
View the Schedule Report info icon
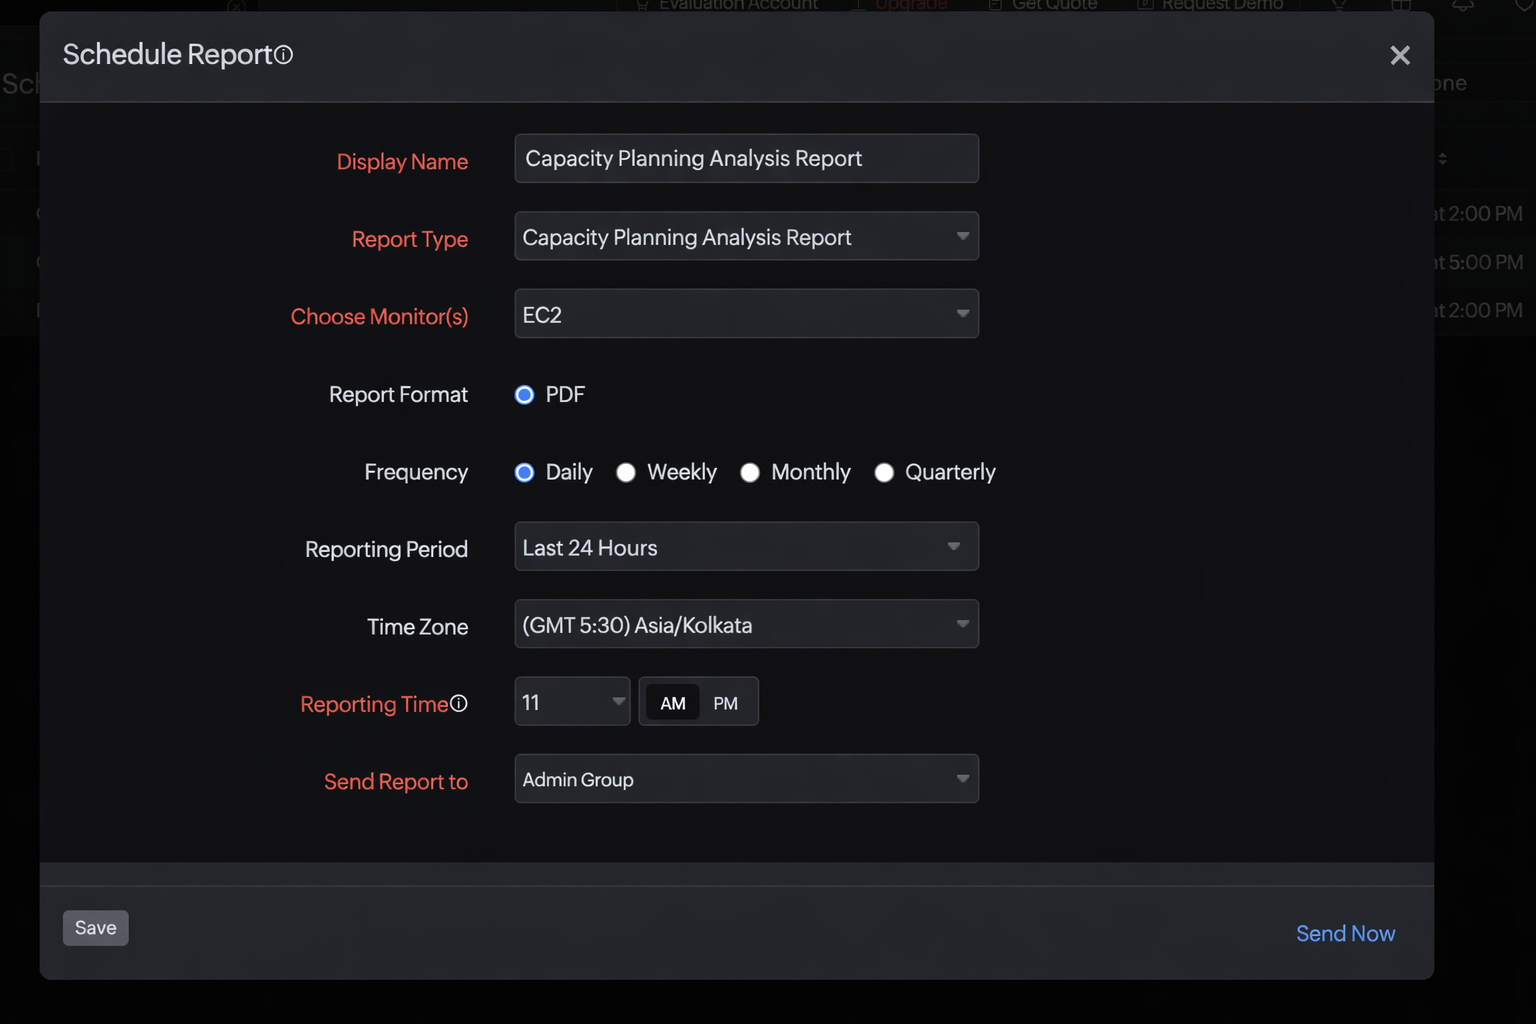pos(284,55)
